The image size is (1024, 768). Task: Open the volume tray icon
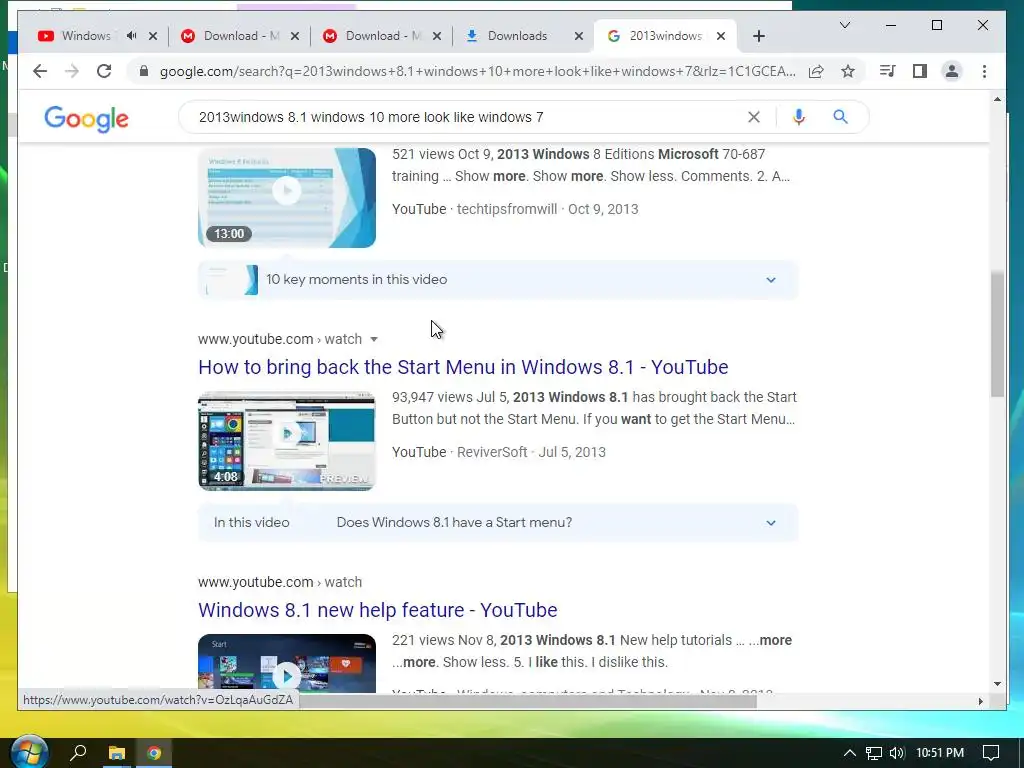[x=897, y=753]
